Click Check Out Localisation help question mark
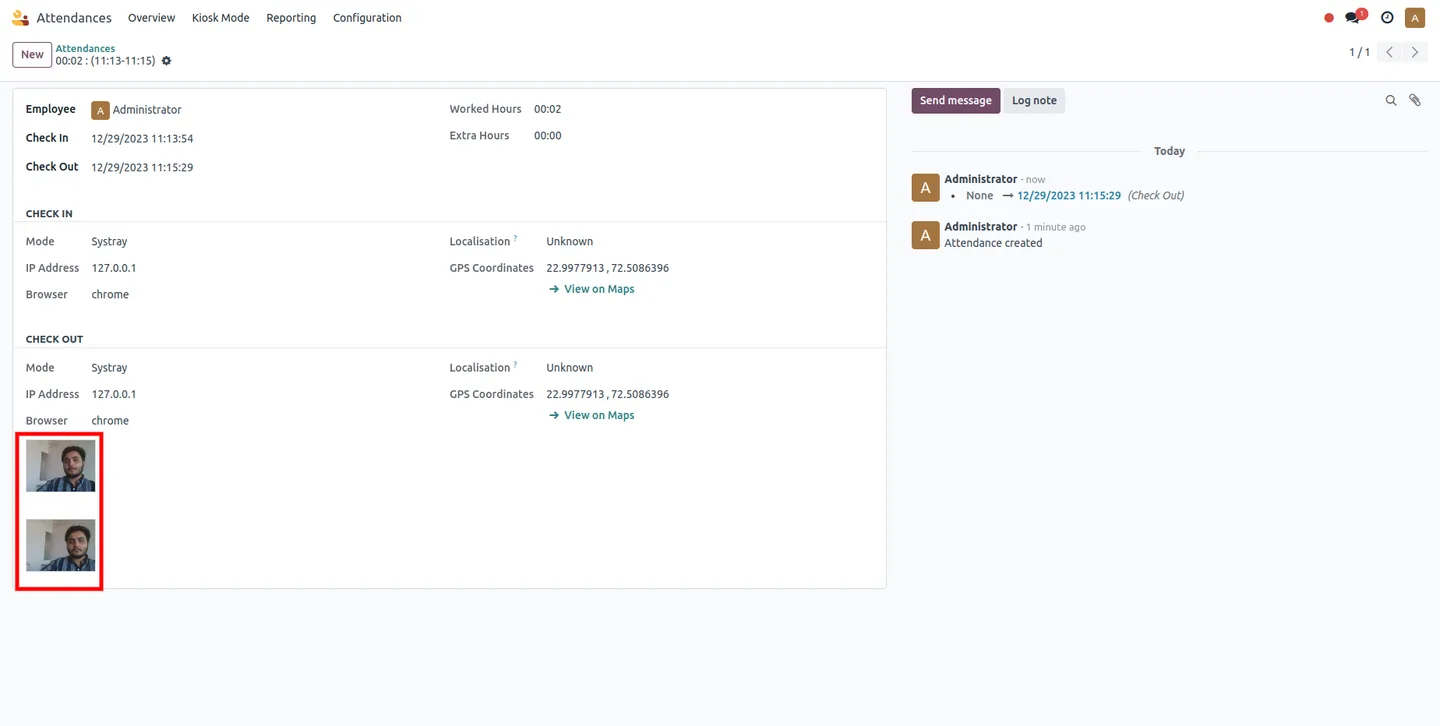This screenshot has width=1440, height=726. 515,365
